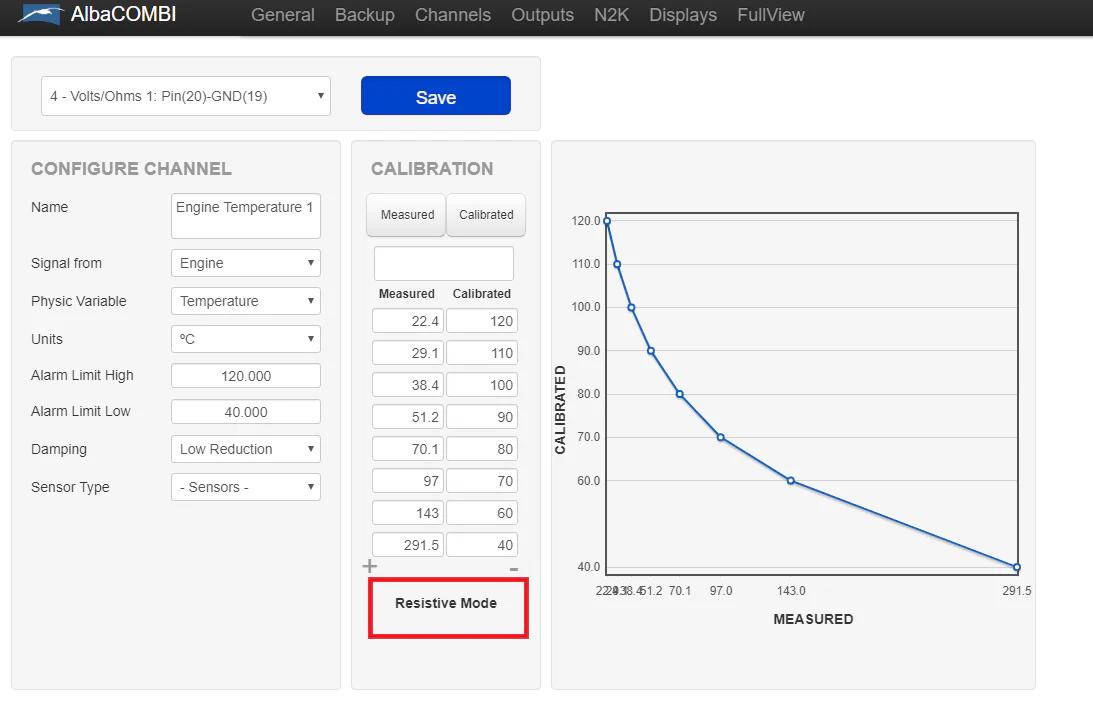1093x719 pixels.
Task: Click the Measured button under Calibration
Action: (x=406, y=215)
